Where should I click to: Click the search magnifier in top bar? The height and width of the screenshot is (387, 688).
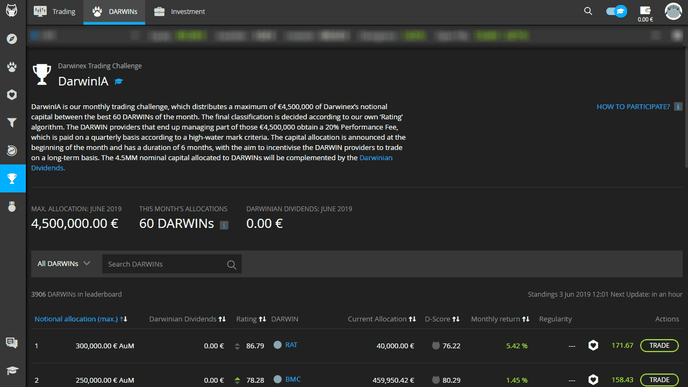[588, 11]
